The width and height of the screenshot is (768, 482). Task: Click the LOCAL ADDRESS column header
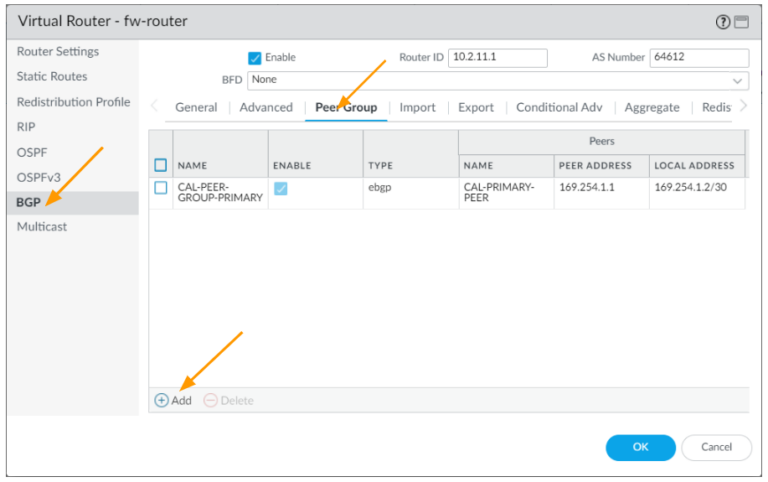[x=694, y=166]
